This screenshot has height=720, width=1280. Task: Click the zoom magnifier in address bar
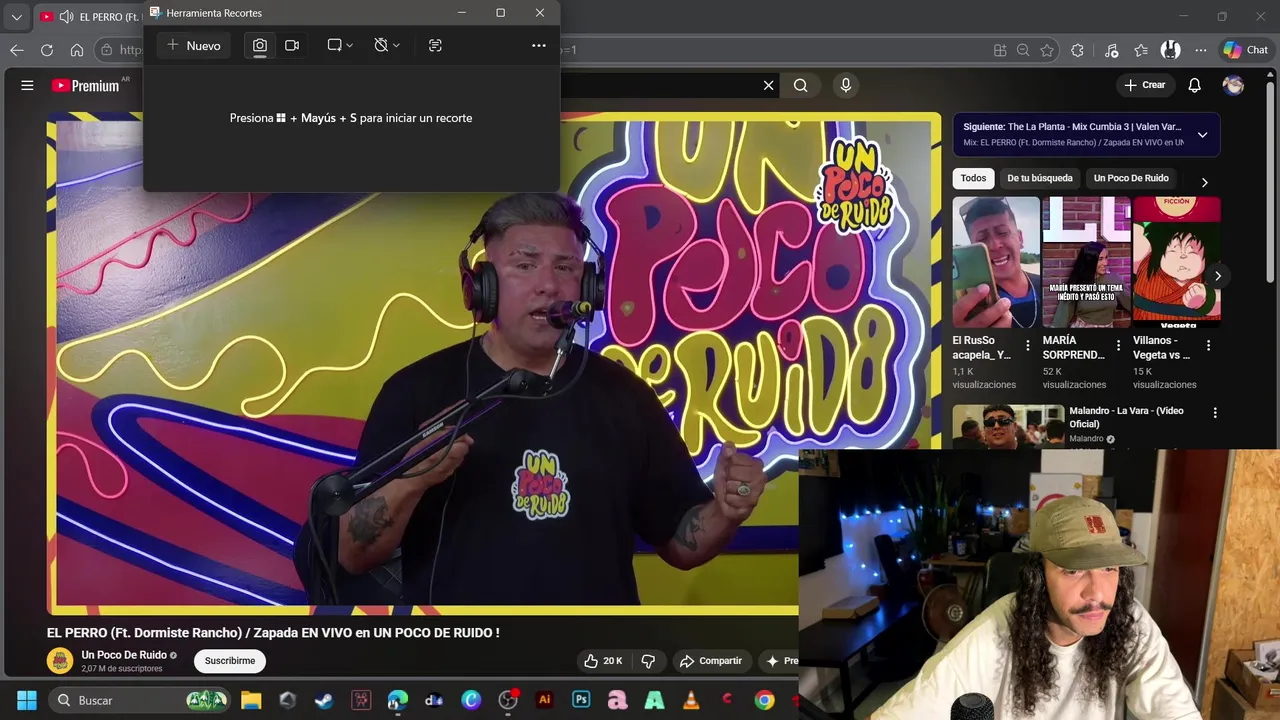(1023, 50)
